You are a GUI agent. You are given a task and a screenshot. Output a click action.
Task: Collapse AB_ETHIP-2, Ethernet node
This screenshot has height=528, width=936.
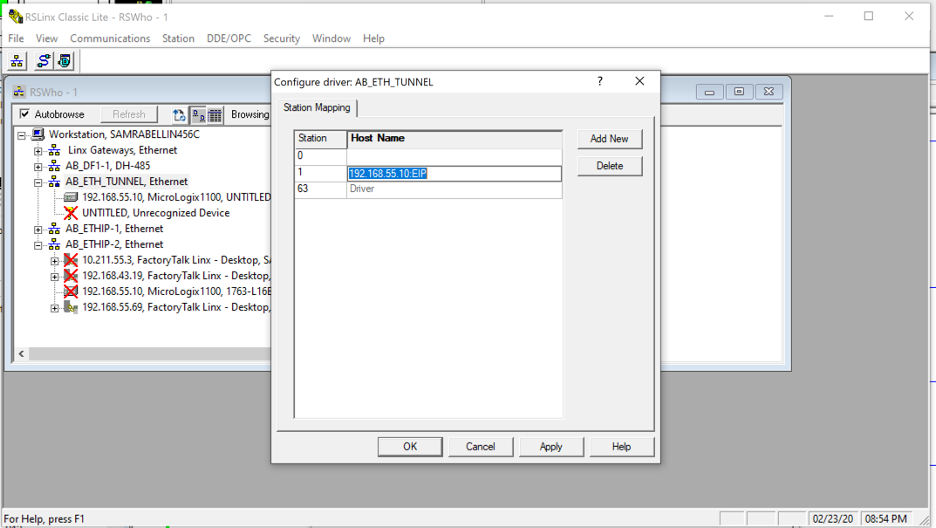(x=38, y=245)
